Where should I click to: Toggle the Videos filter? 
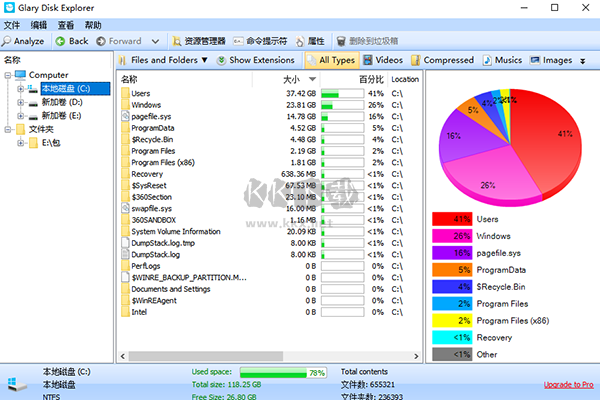tap(383, 60)
